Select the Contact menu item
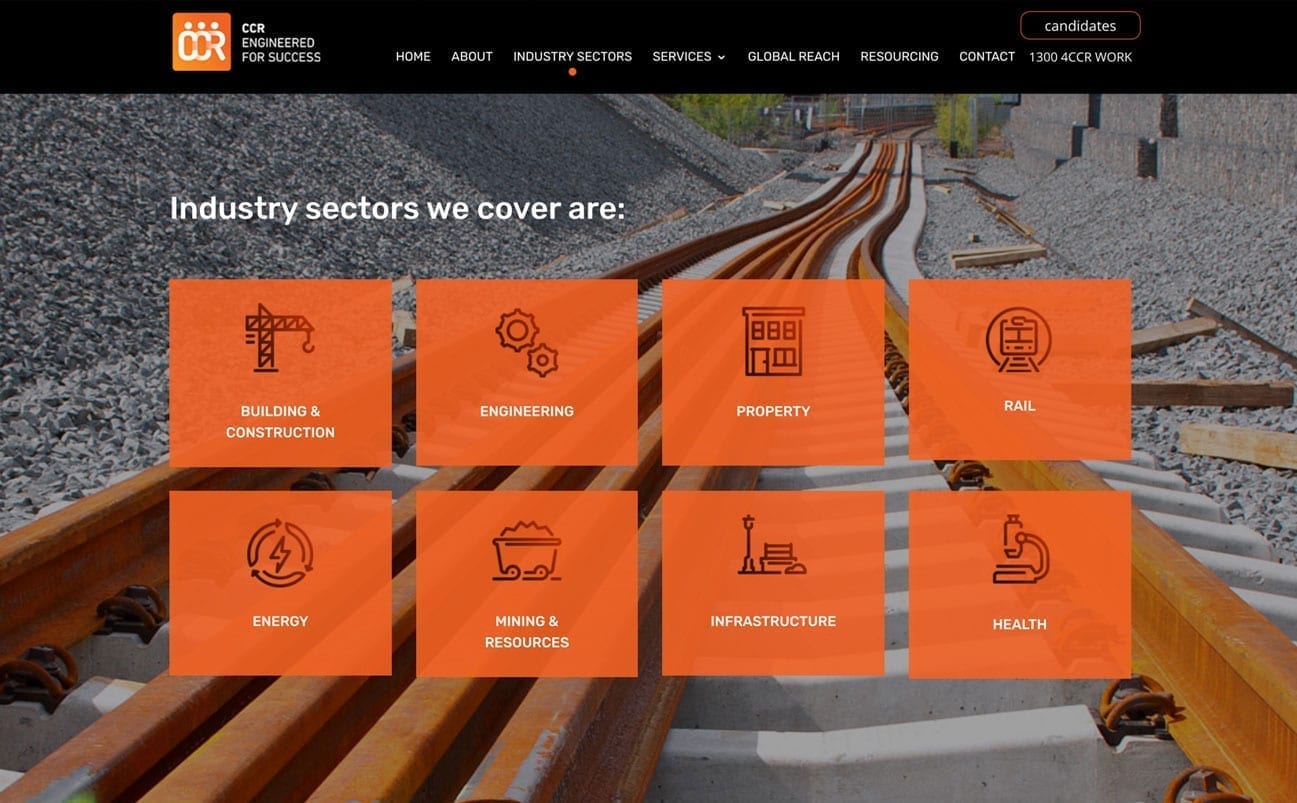The image size is (1297, 803). point(987,56)
